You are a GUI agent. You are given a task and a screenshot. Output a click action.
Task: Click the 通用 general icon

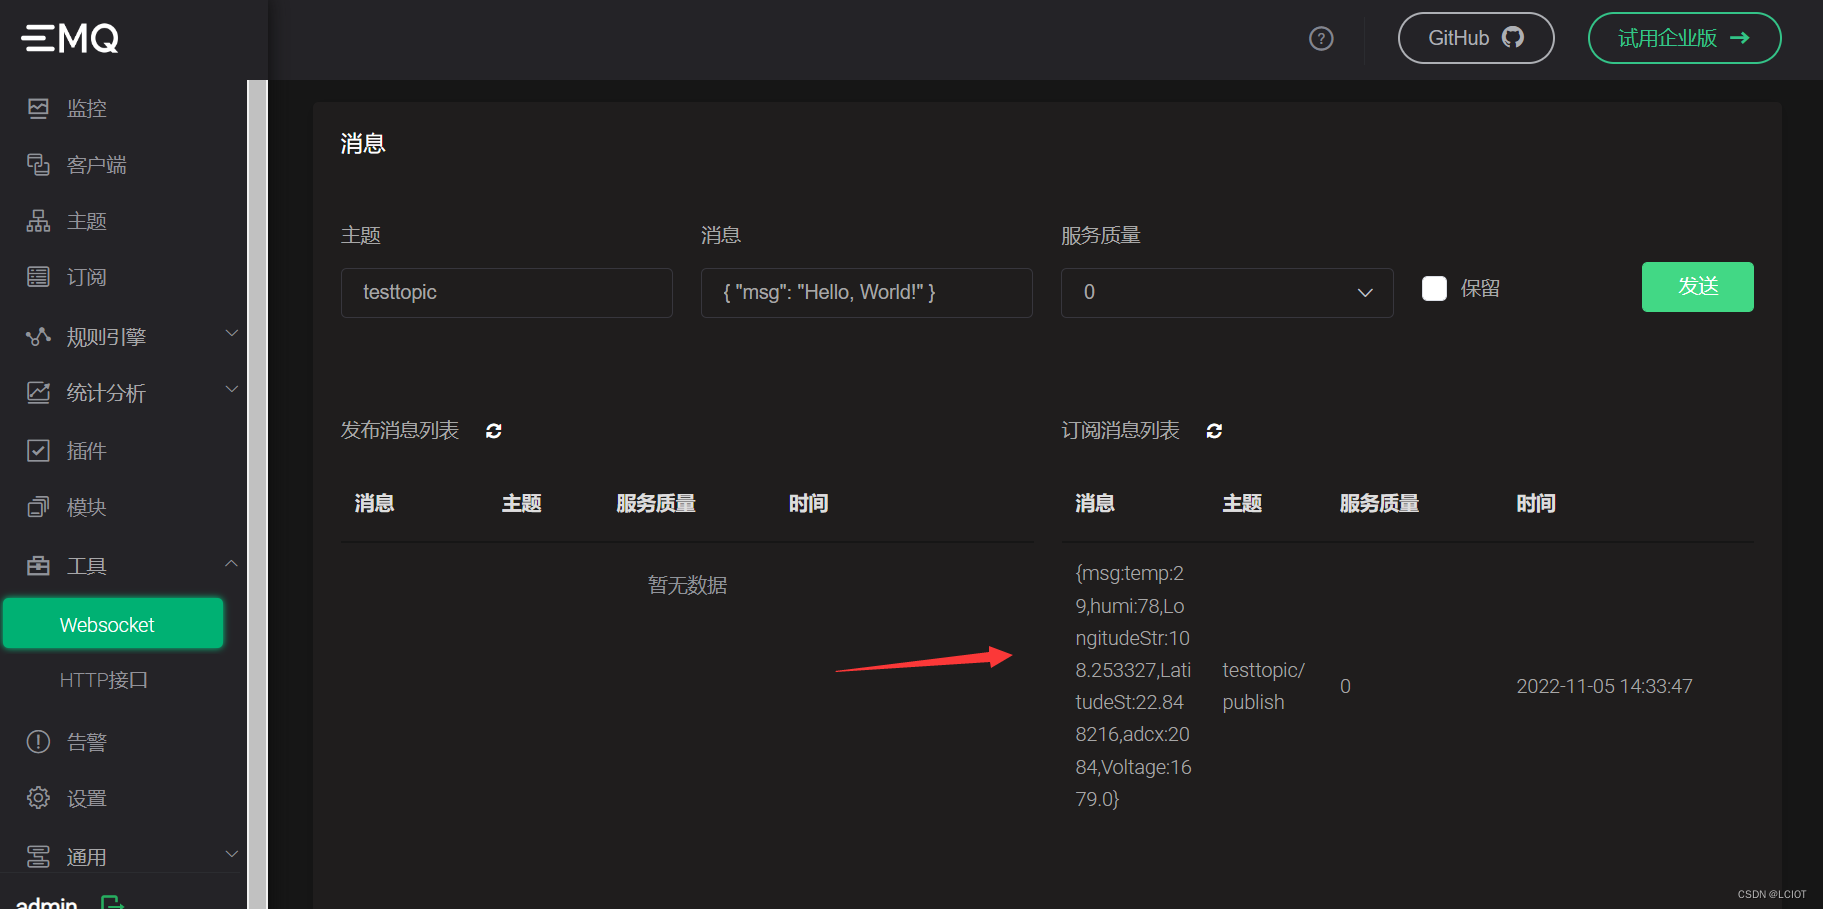(38, 857)
